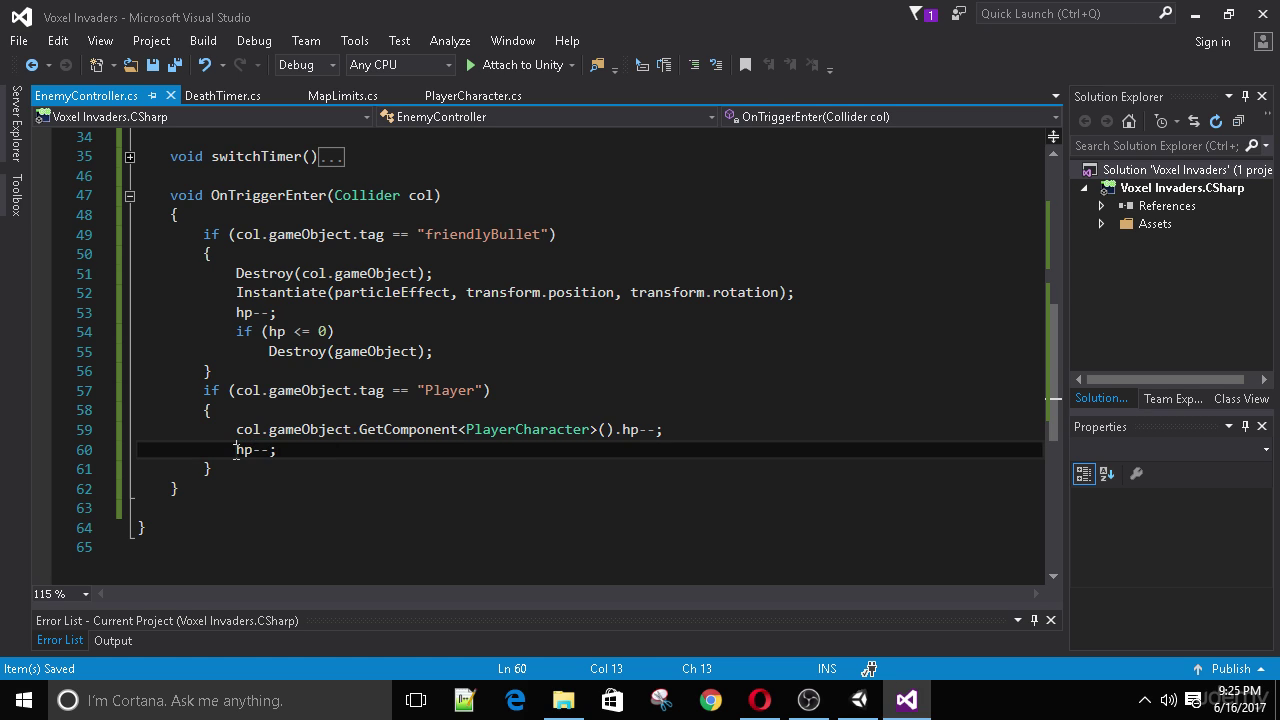Expand the Assets folder node

pyautogui.click(x=1101, y=224)
